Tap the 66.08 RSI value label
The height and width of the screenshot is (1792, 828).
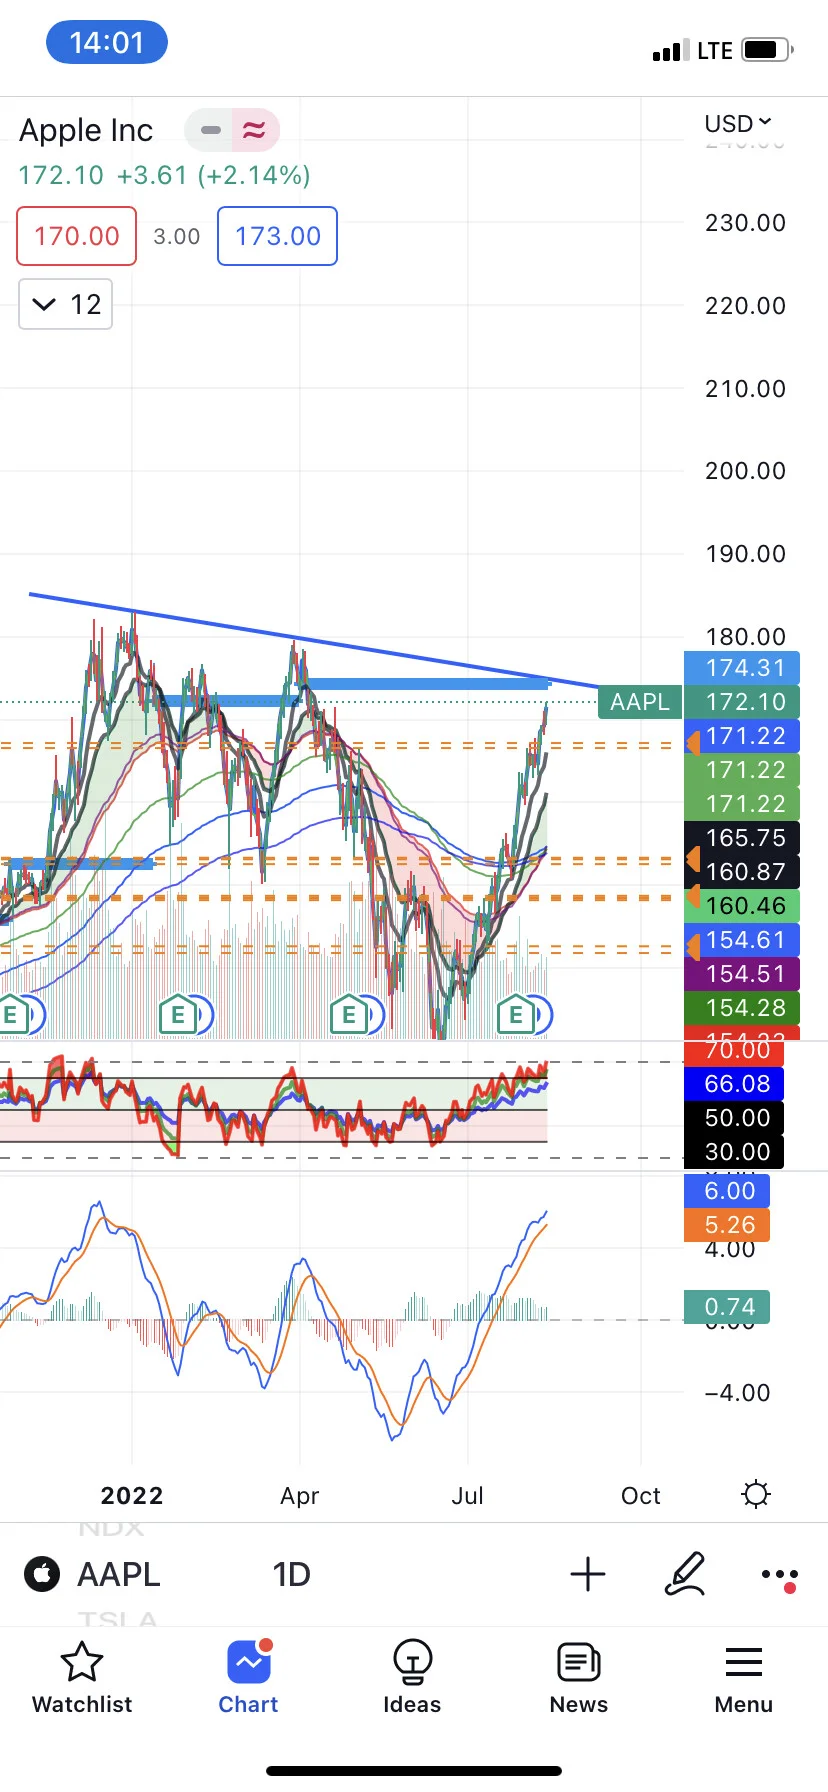point(736,1084)
